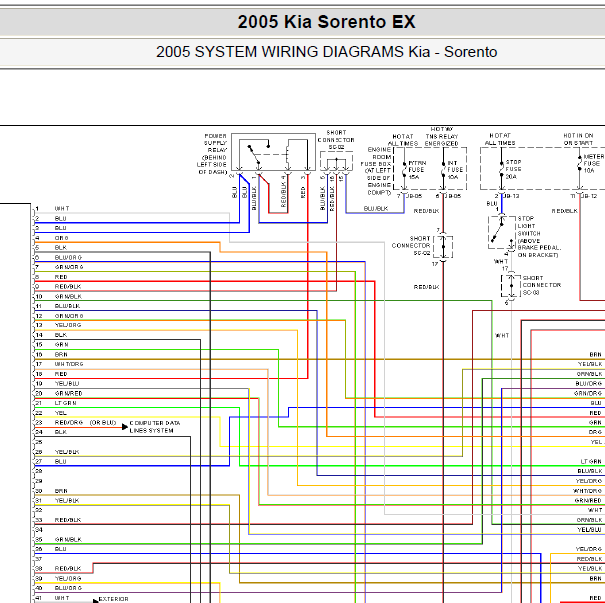Click the METER FUSE 10A label
Viewport: 605px width, 603px height.
tap(593, 164)
